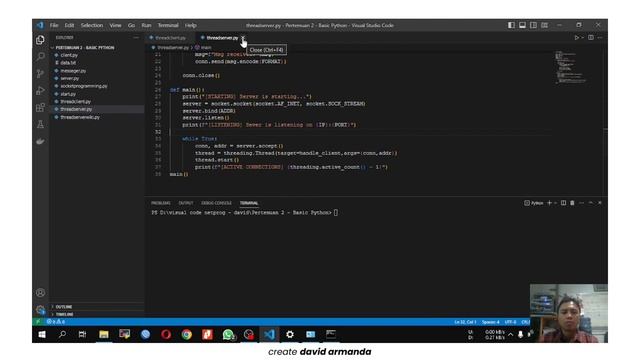Click into the terminal prompt line
This screenshot has width=640, height=360.
245,213
